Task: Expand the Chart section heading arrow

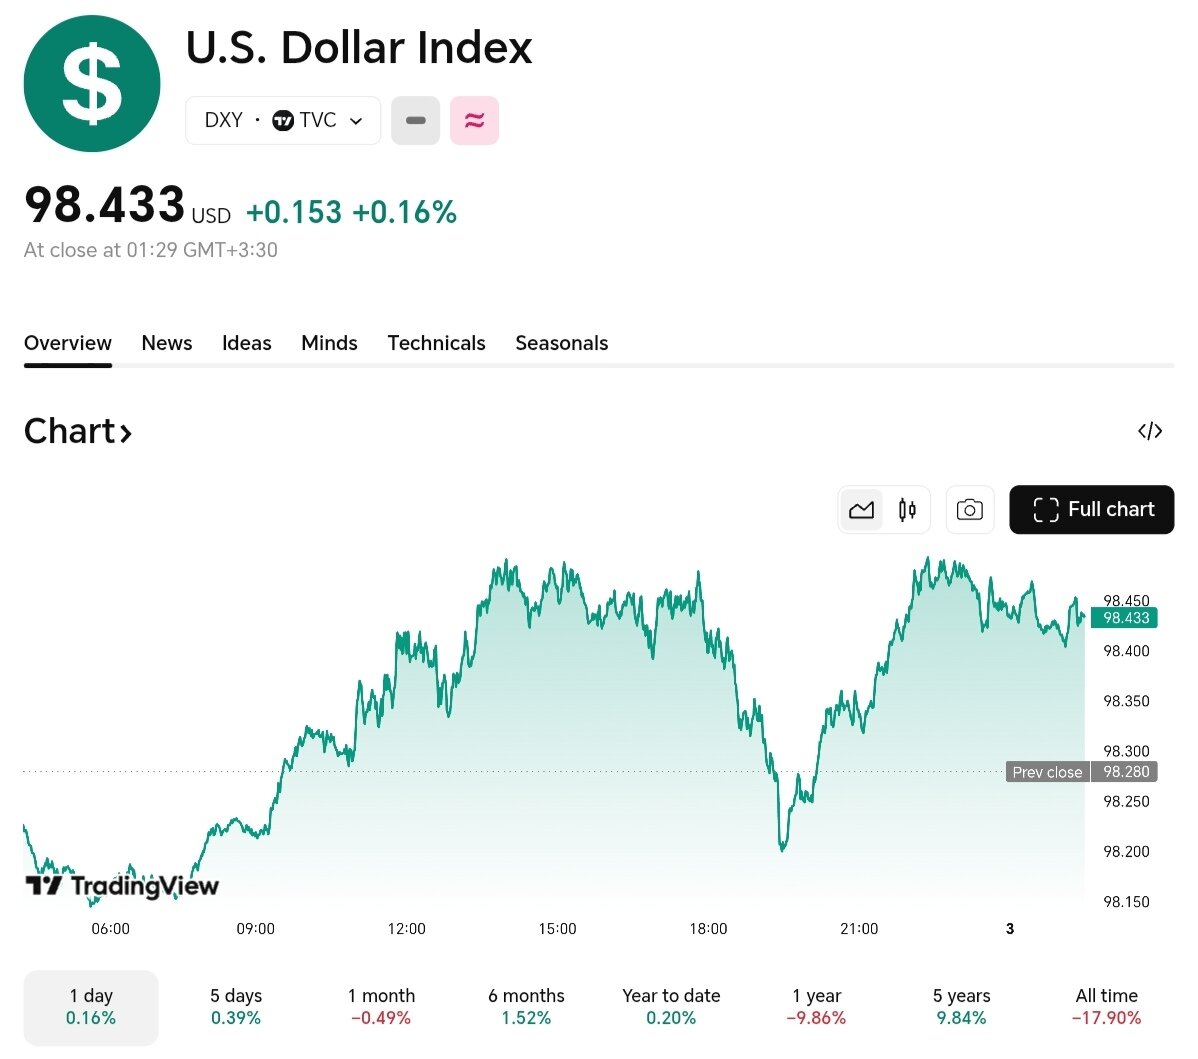Action: (x=126, y=433)
